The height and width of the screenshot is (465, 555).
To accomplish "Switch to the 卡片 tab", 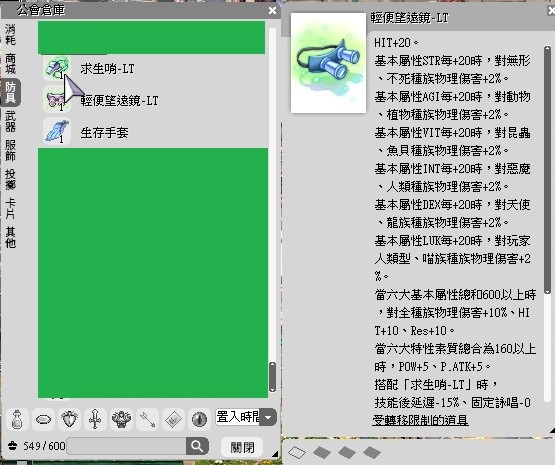I will [10, 208].
